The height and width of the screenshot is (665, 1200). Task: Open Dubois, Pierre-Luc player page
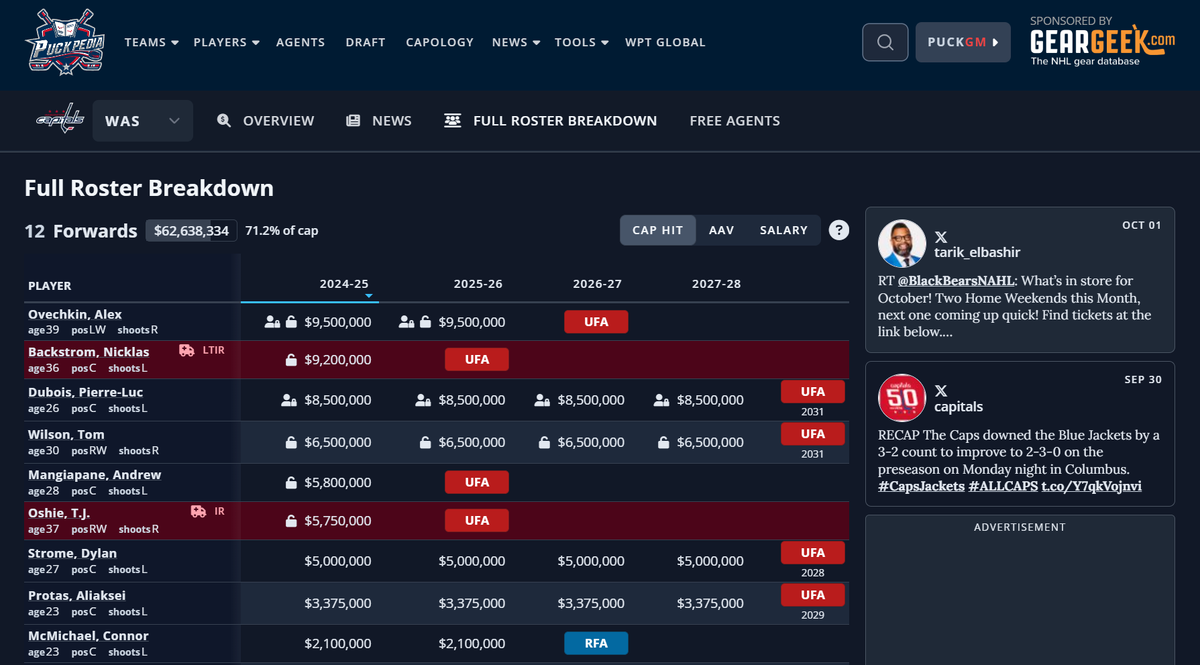tap(87, 393)
